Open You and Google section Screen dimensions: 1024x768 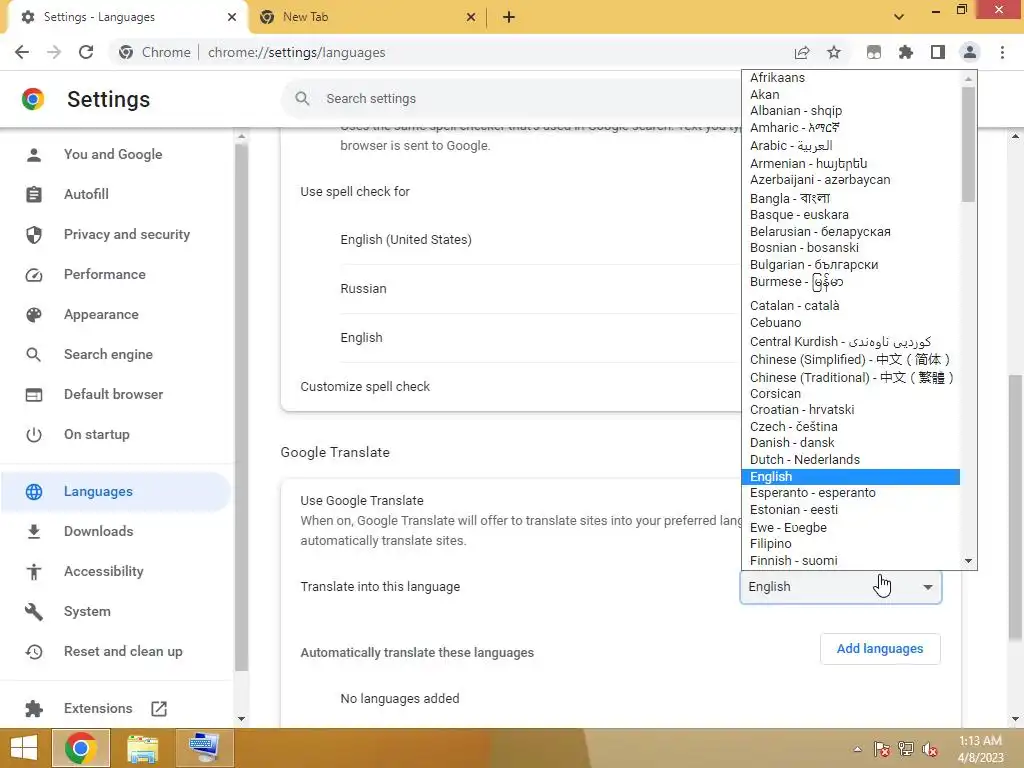pos(113,154)
